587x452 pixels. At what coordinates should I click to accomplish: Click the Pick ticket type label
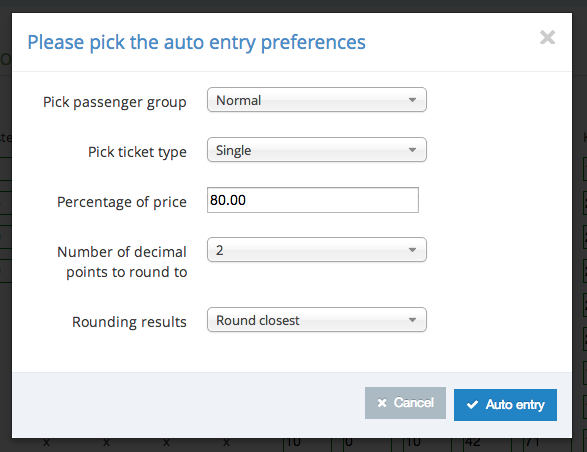pos(137,152)
